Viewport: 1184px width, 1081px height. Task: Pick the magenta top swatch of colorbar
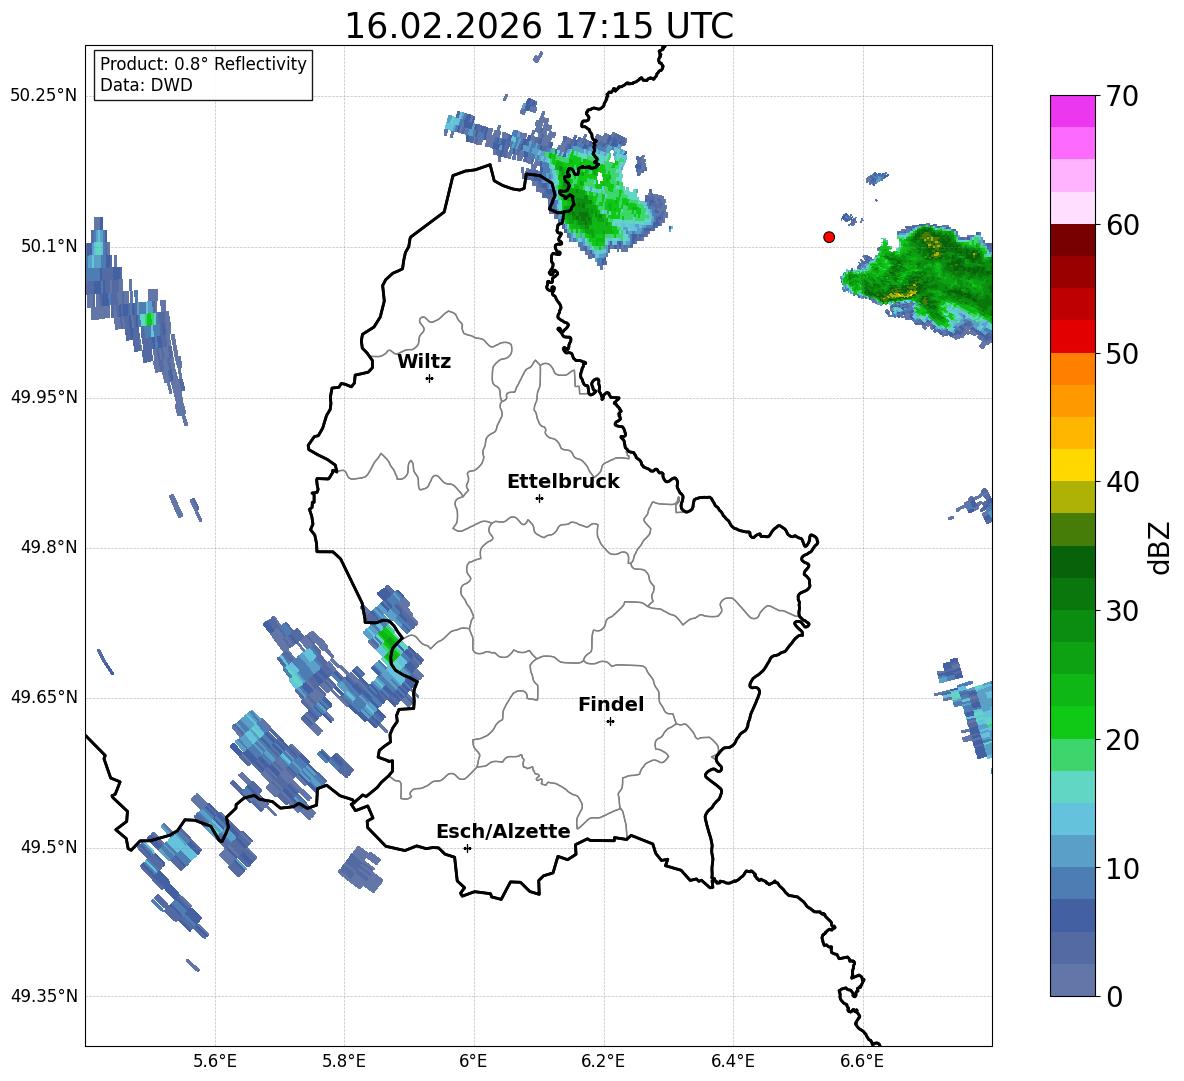pos(1072,112)
